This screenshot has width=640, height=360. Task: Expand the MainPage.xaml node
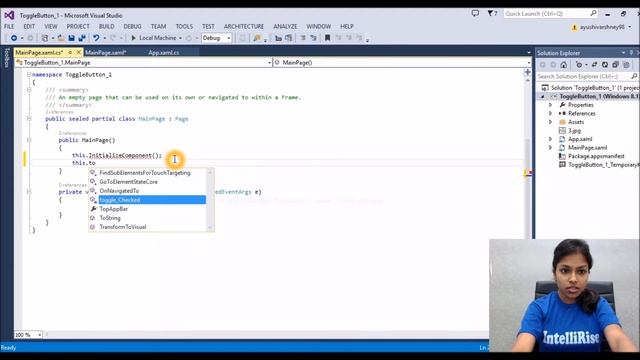point(550,148)
